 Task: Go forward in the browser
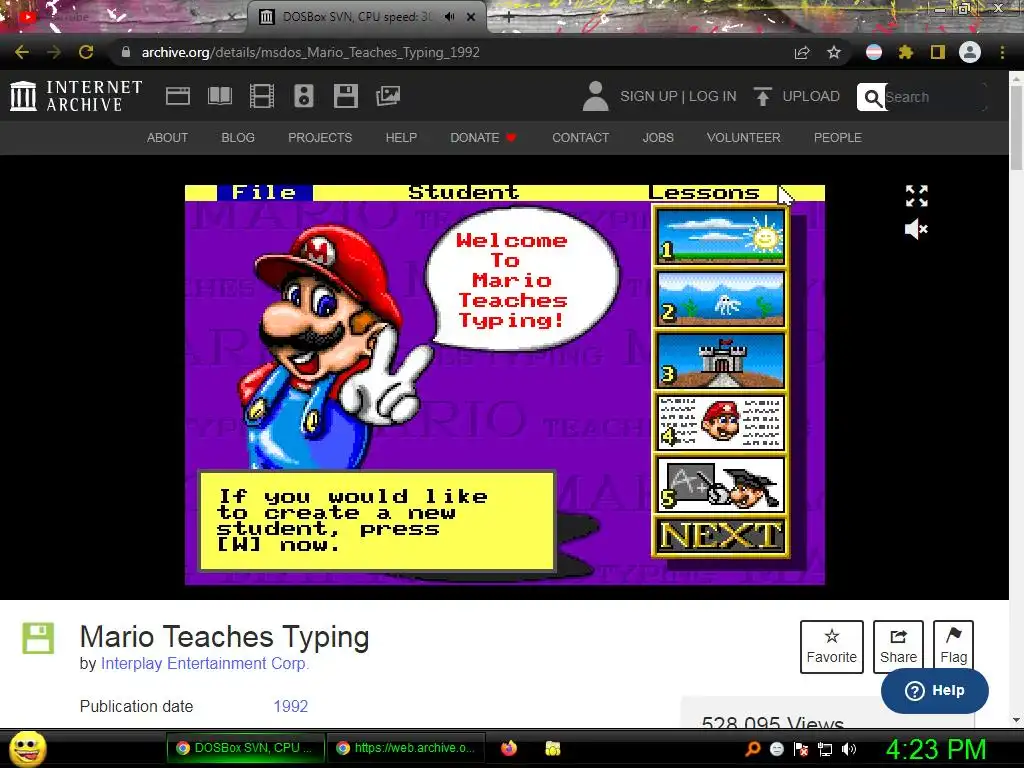54,52
